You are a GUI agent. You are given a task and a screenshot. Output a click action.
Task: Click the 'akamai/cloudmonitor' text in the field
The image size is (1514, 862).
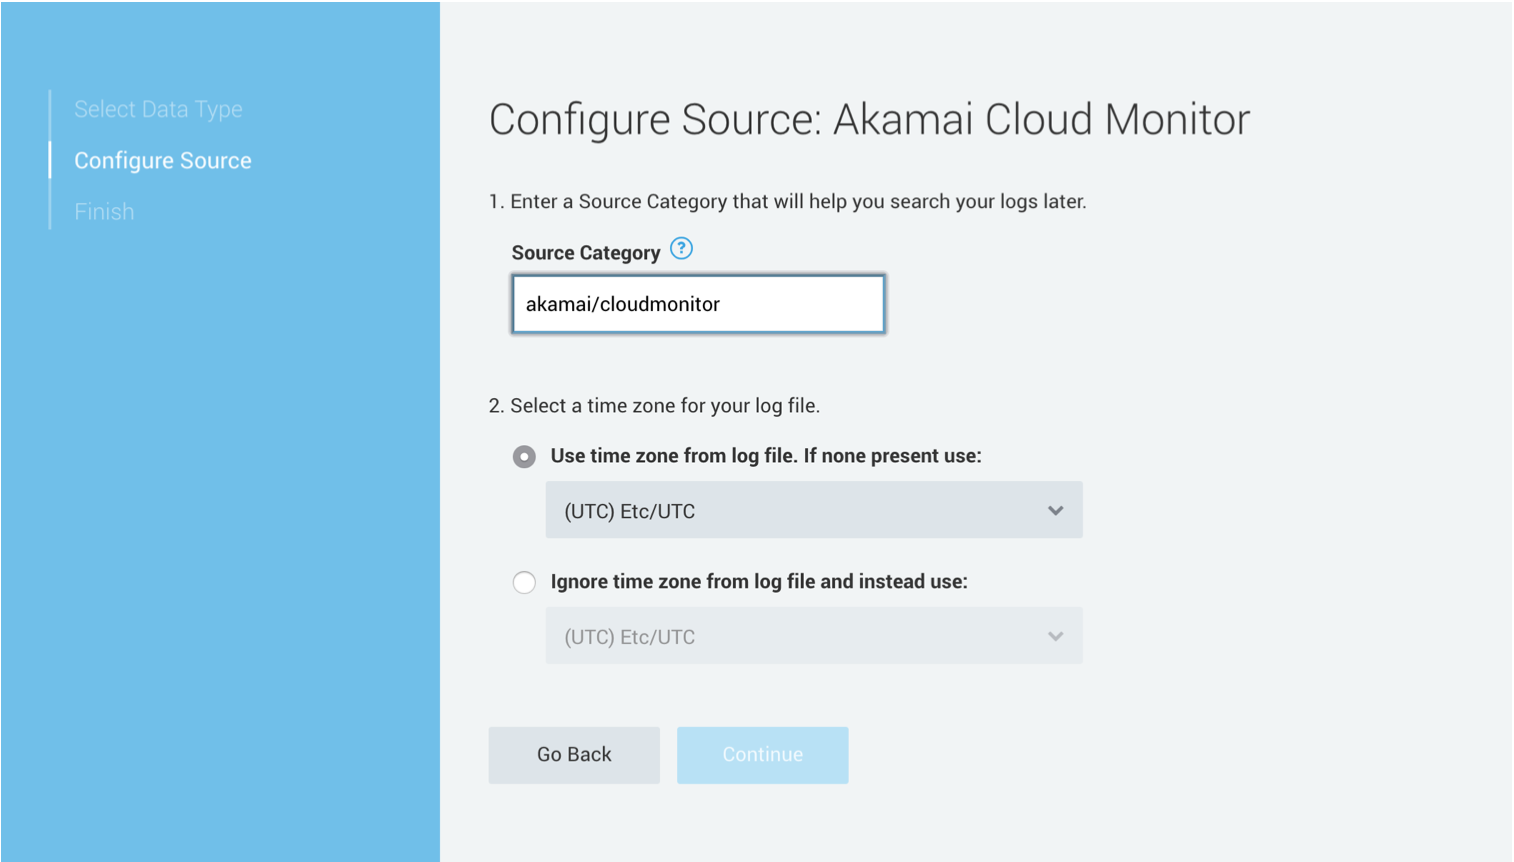[623, 304]
